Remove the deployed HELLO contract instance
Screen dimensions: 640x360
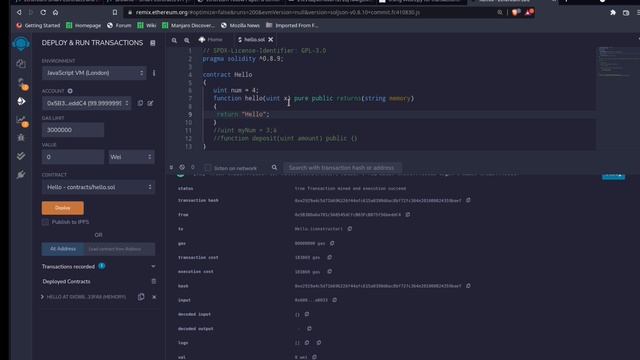coord(154,297)
